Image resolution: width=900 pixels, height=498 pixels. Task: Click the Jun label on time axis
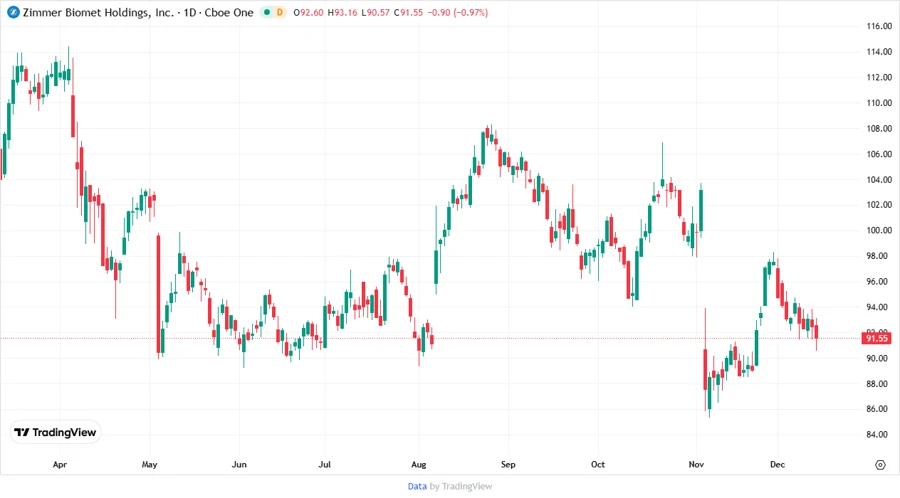pyautogui.click(x=239, y=465)
